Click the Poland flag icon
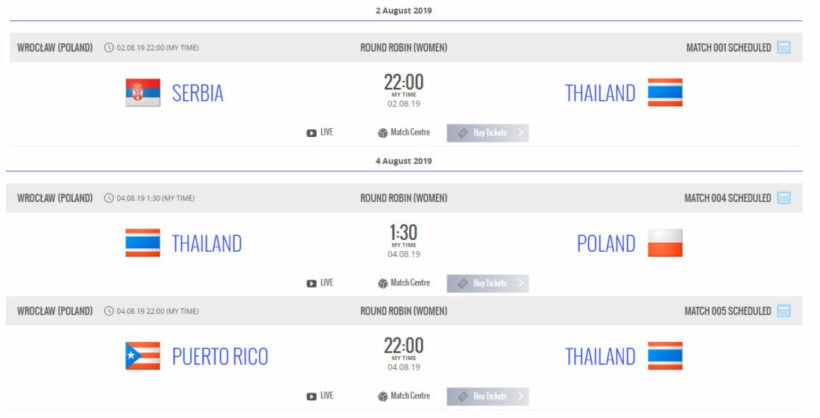Image resolution: width=820 pixels, height=418 pixels. [x=665, y=243]
